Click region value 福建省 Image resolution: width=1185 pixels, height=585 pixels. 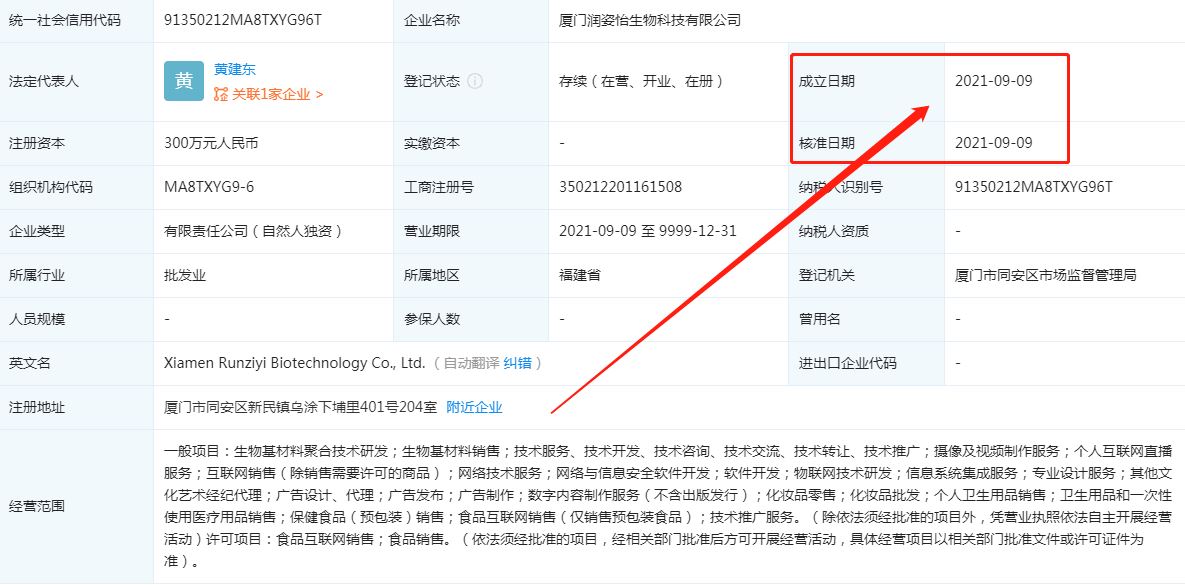(580, 275)
